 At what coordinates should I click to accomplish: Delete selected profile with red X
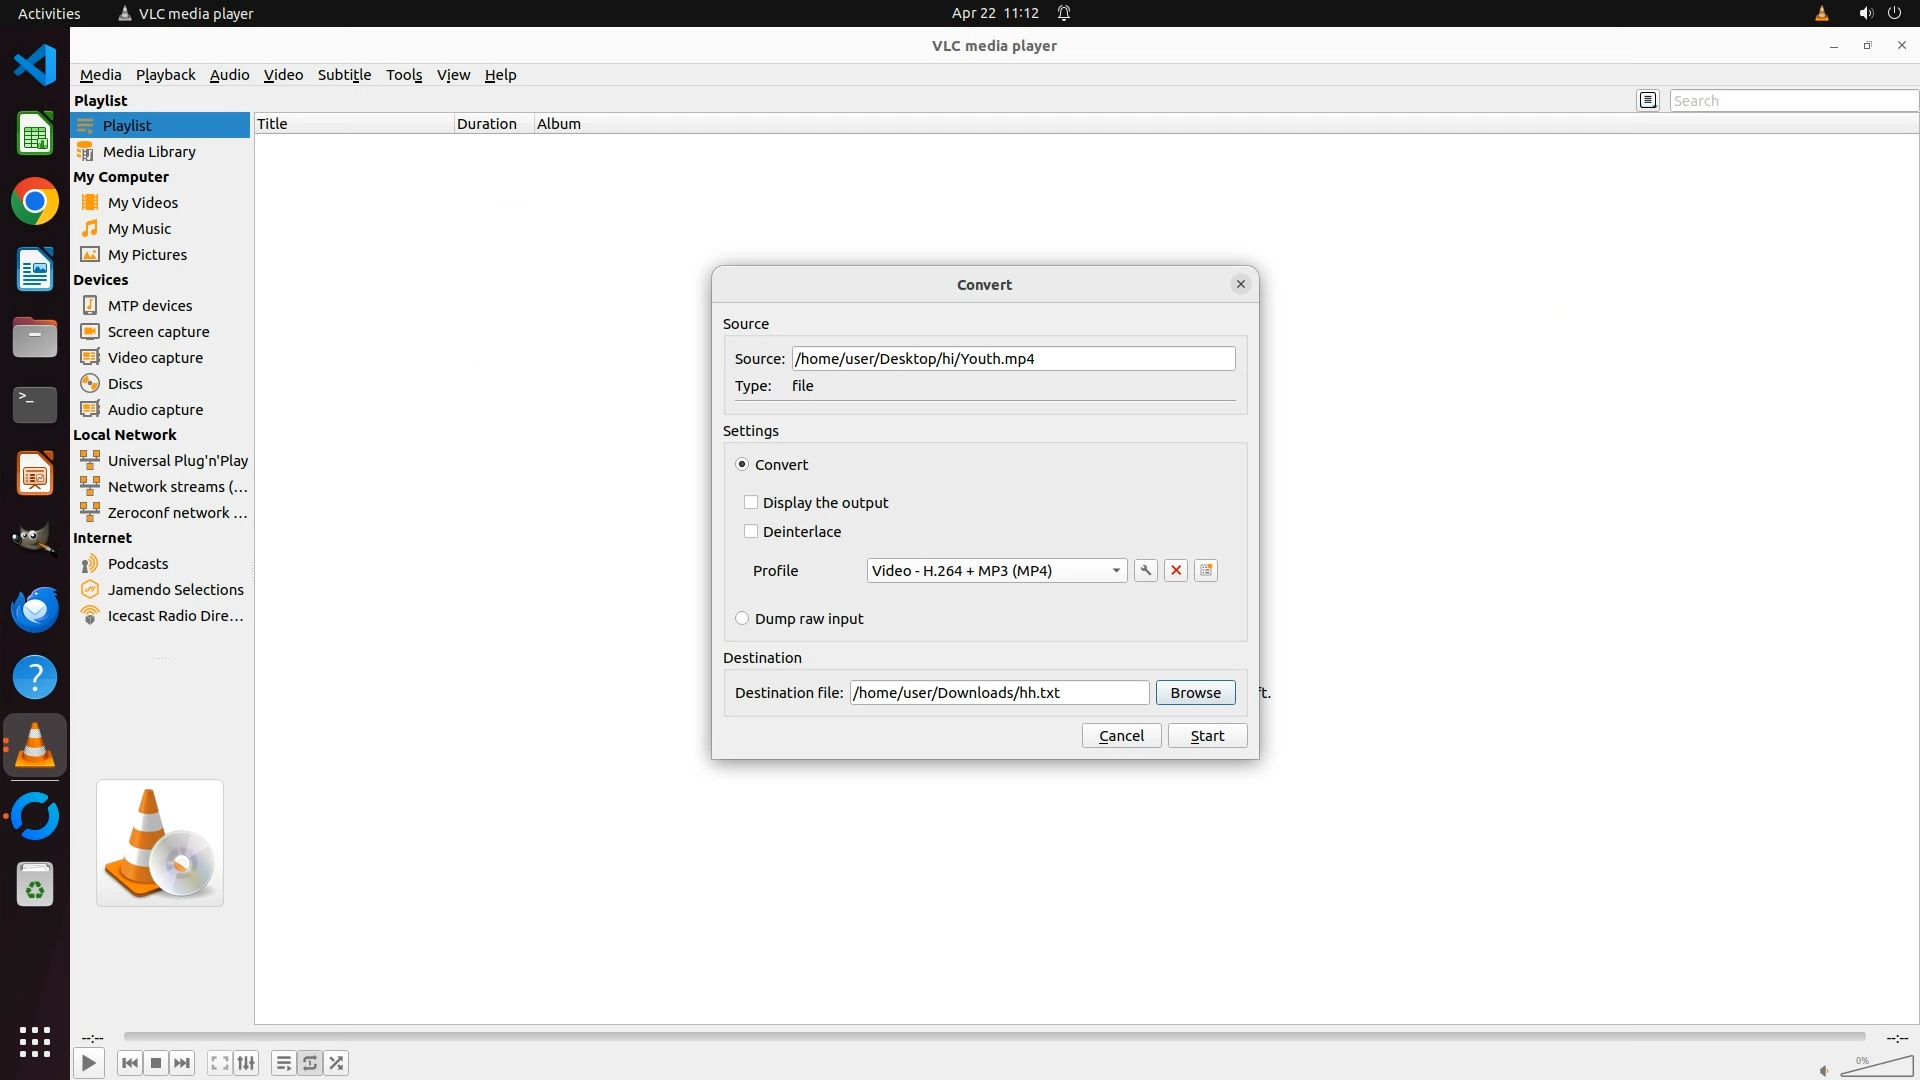click(1176, 570)
